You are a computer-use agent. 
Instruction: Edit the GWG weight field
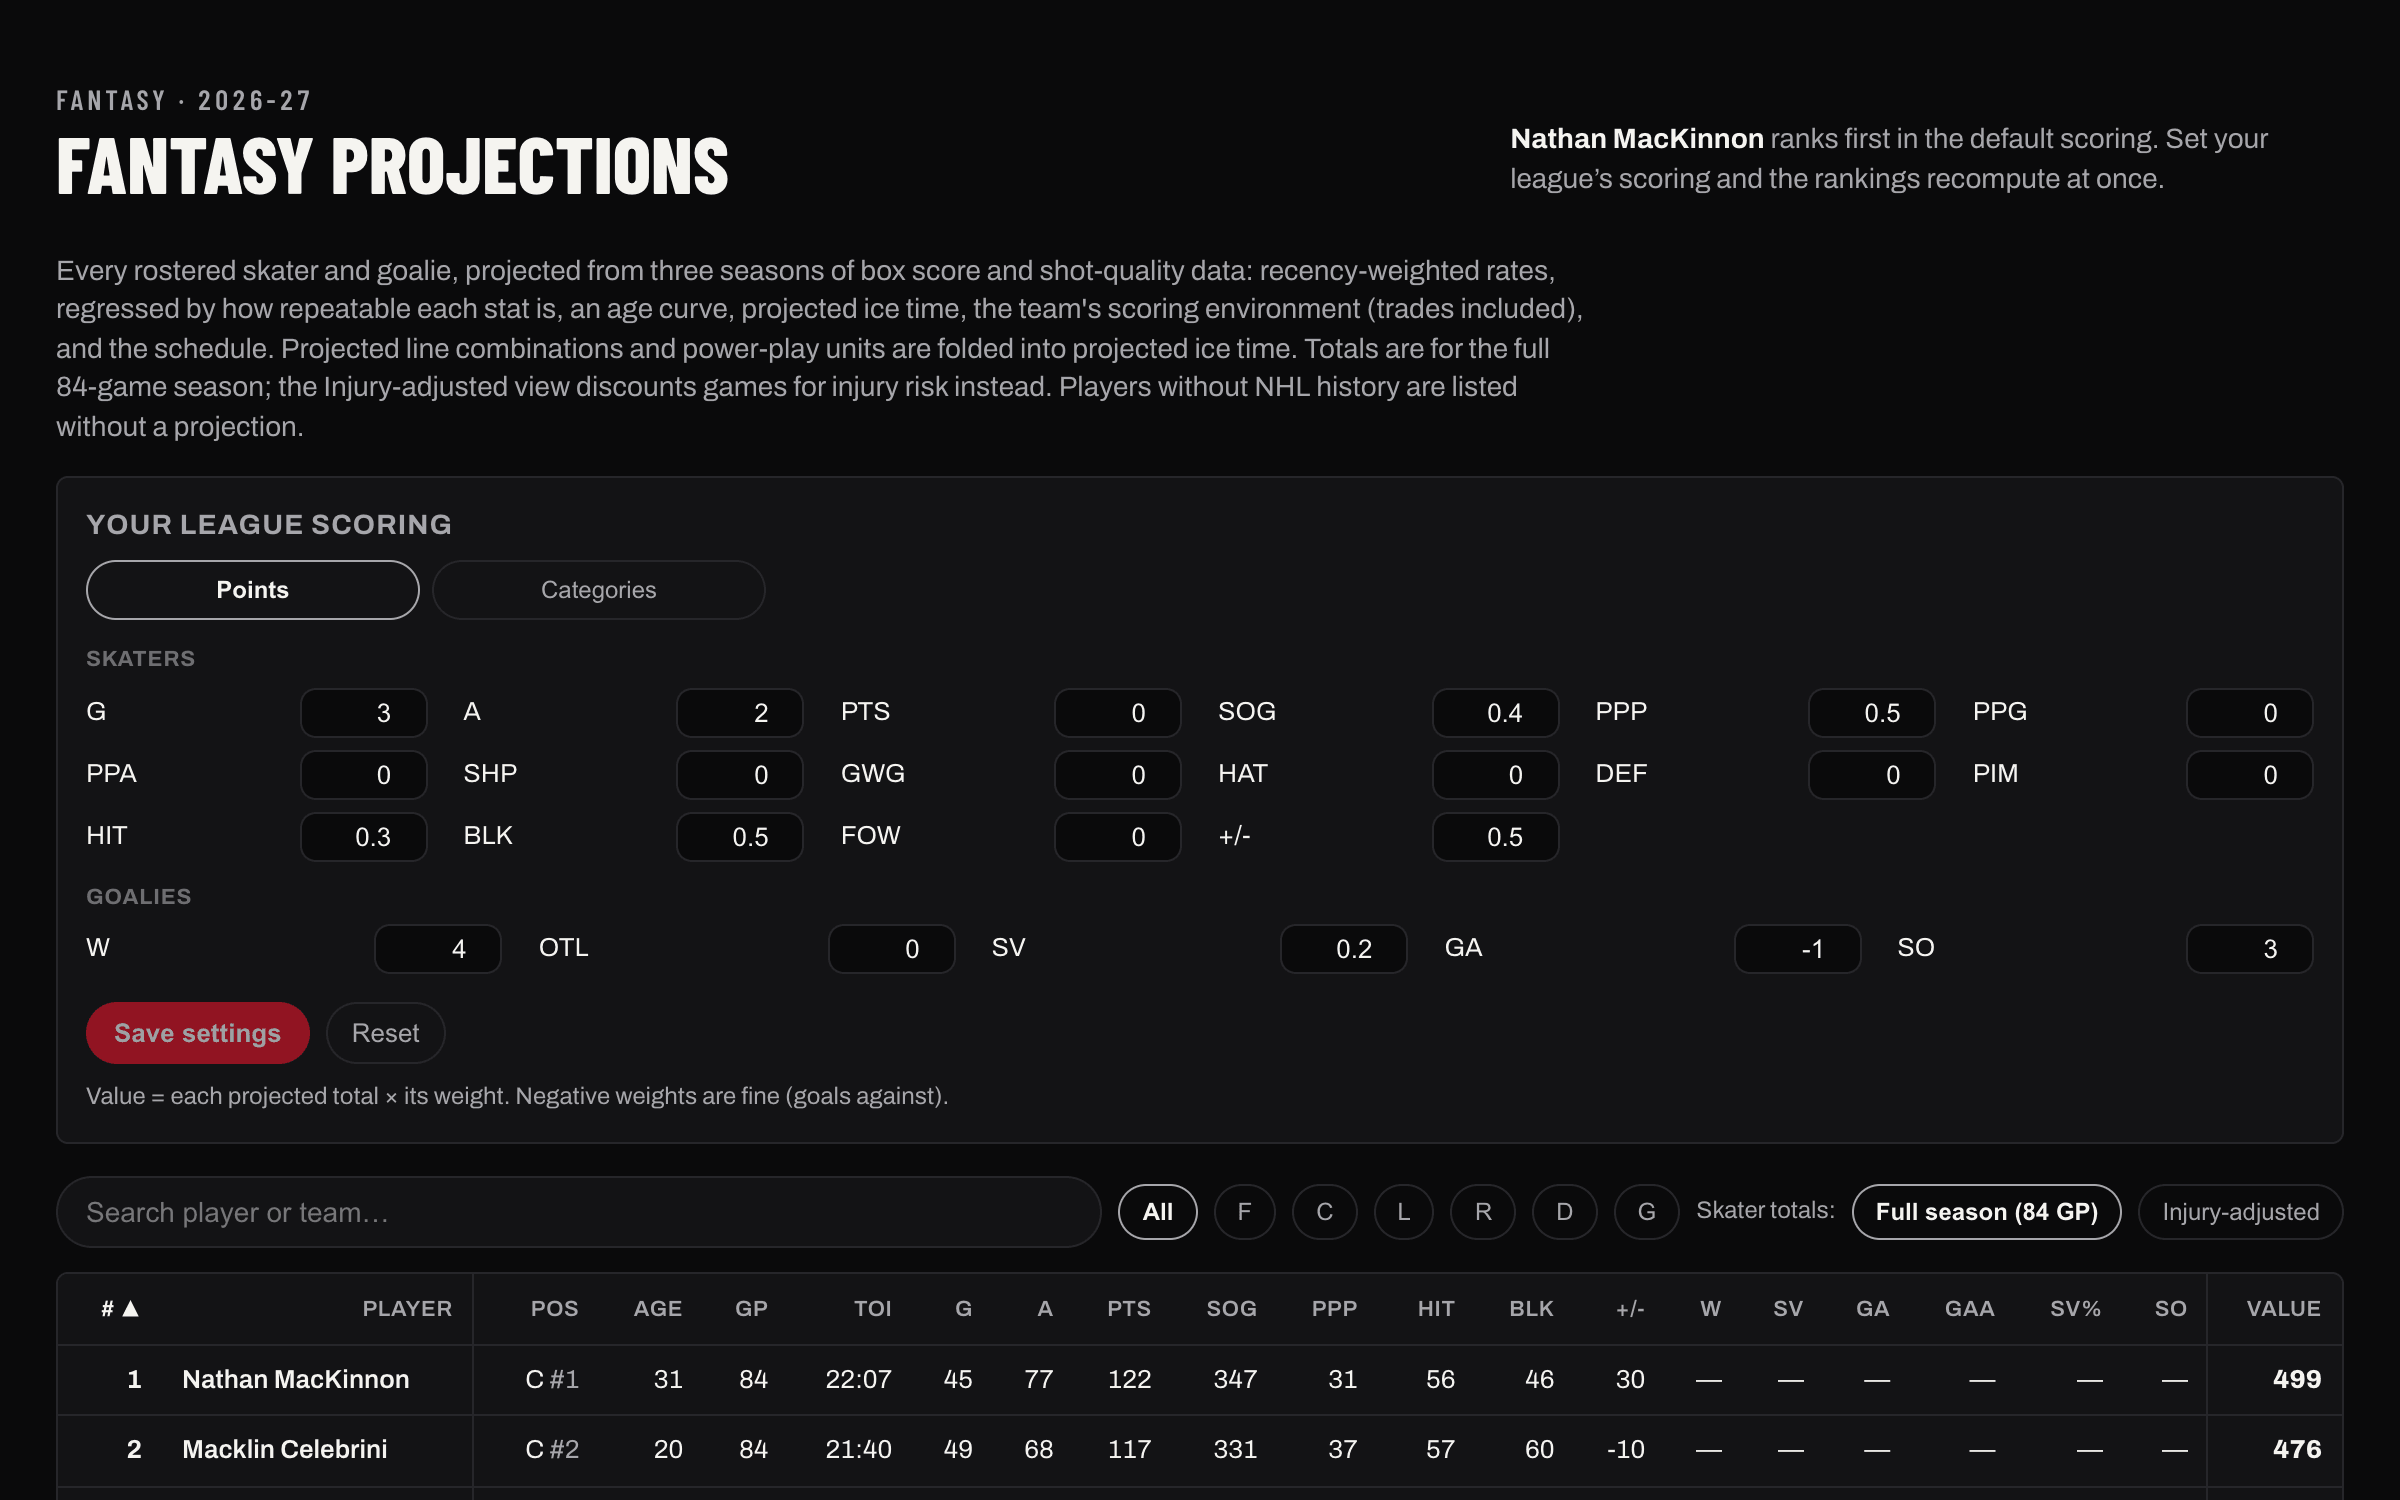(1117, 775)
